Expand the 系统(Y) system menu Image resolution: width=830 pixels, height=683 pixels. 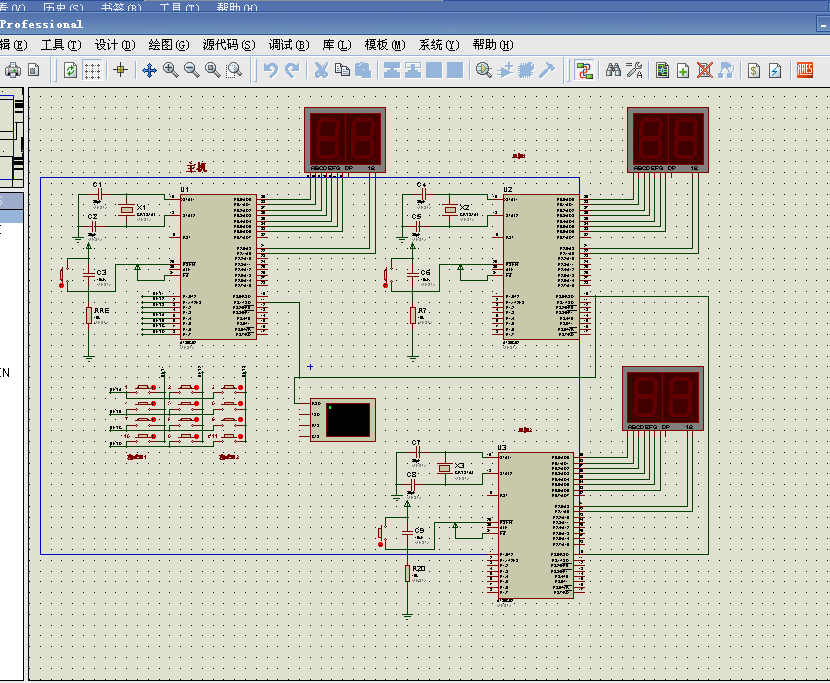coord(438,45)
